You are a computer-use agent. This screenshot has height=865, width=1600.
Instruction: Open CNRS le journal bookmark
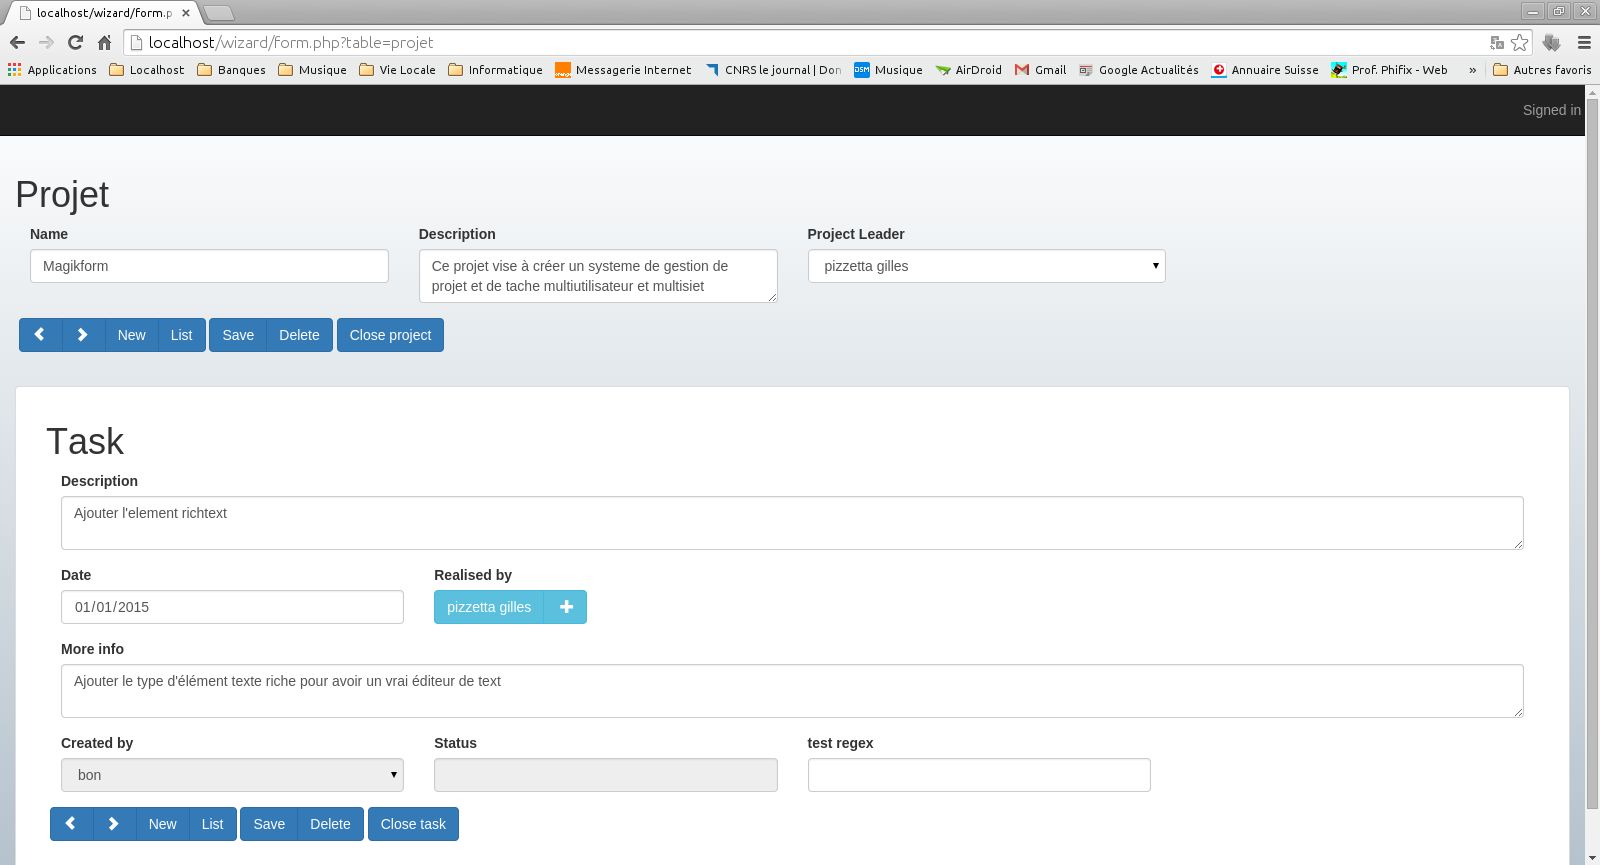click(774, 70)
